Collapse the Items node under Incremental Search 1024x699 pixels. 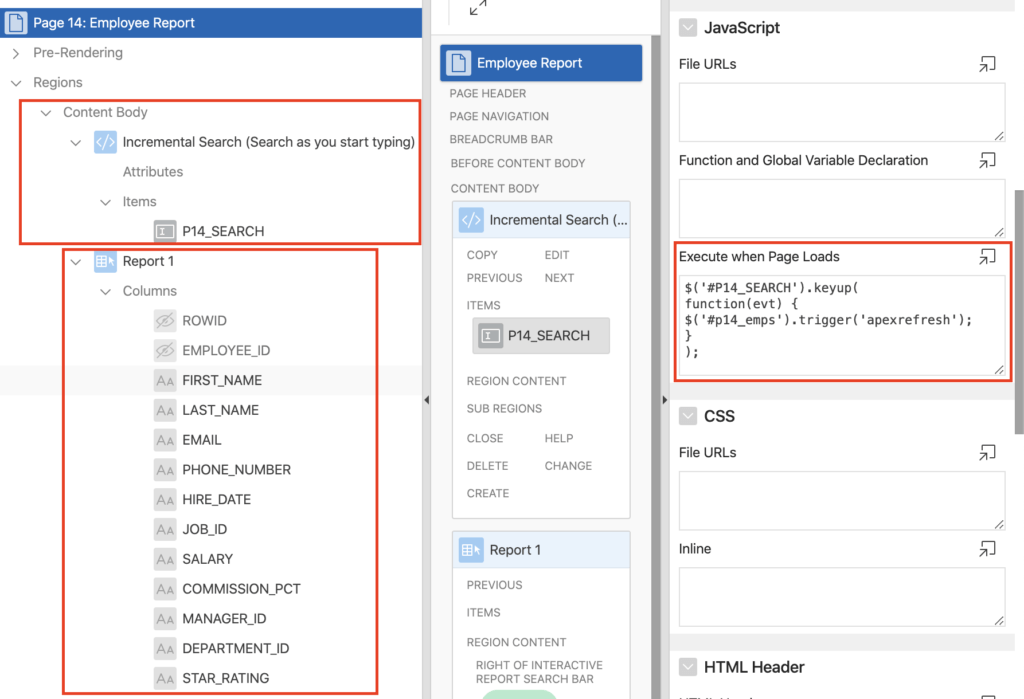[105, 202]
